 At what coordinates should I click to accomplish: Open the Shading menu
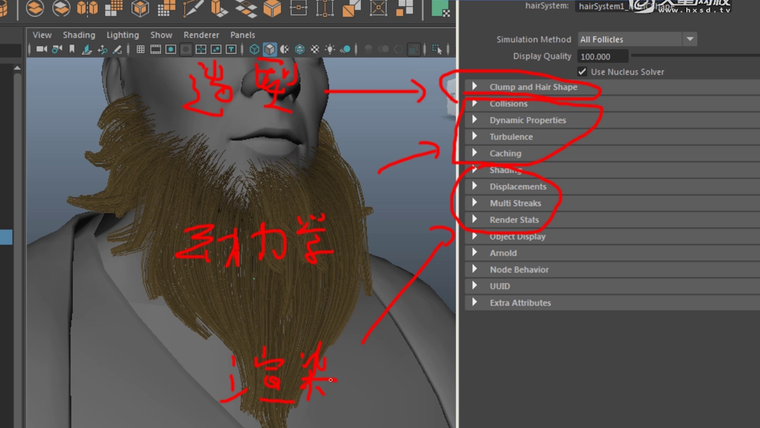(79, 35)
